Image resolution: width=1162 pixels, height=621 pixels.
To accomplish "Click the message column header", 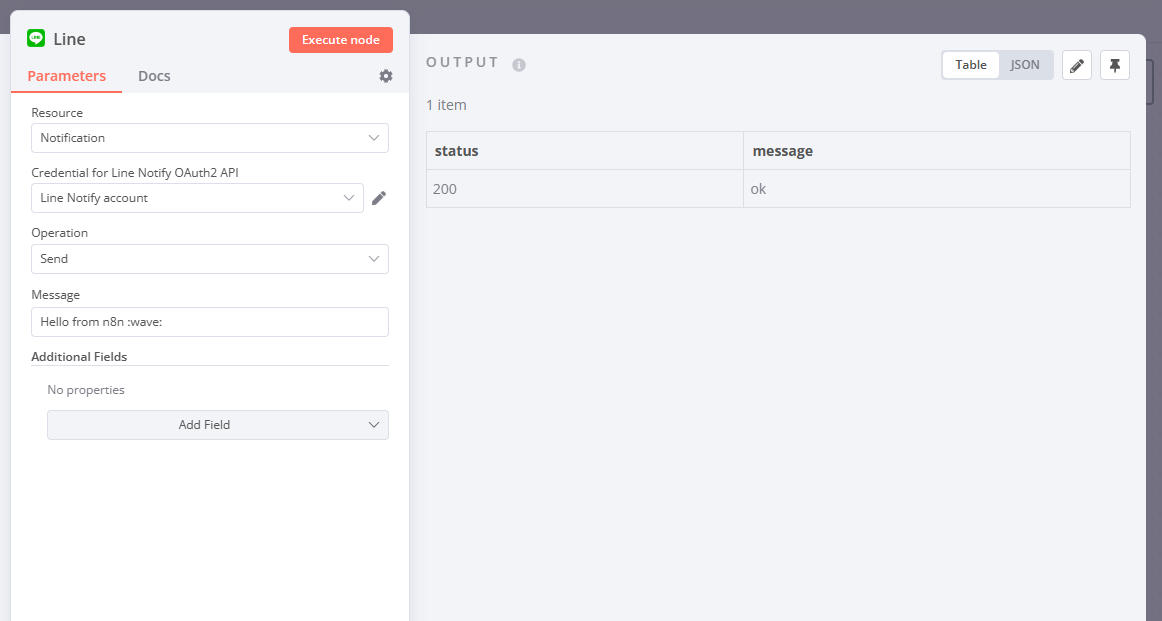I will [937, 150].
